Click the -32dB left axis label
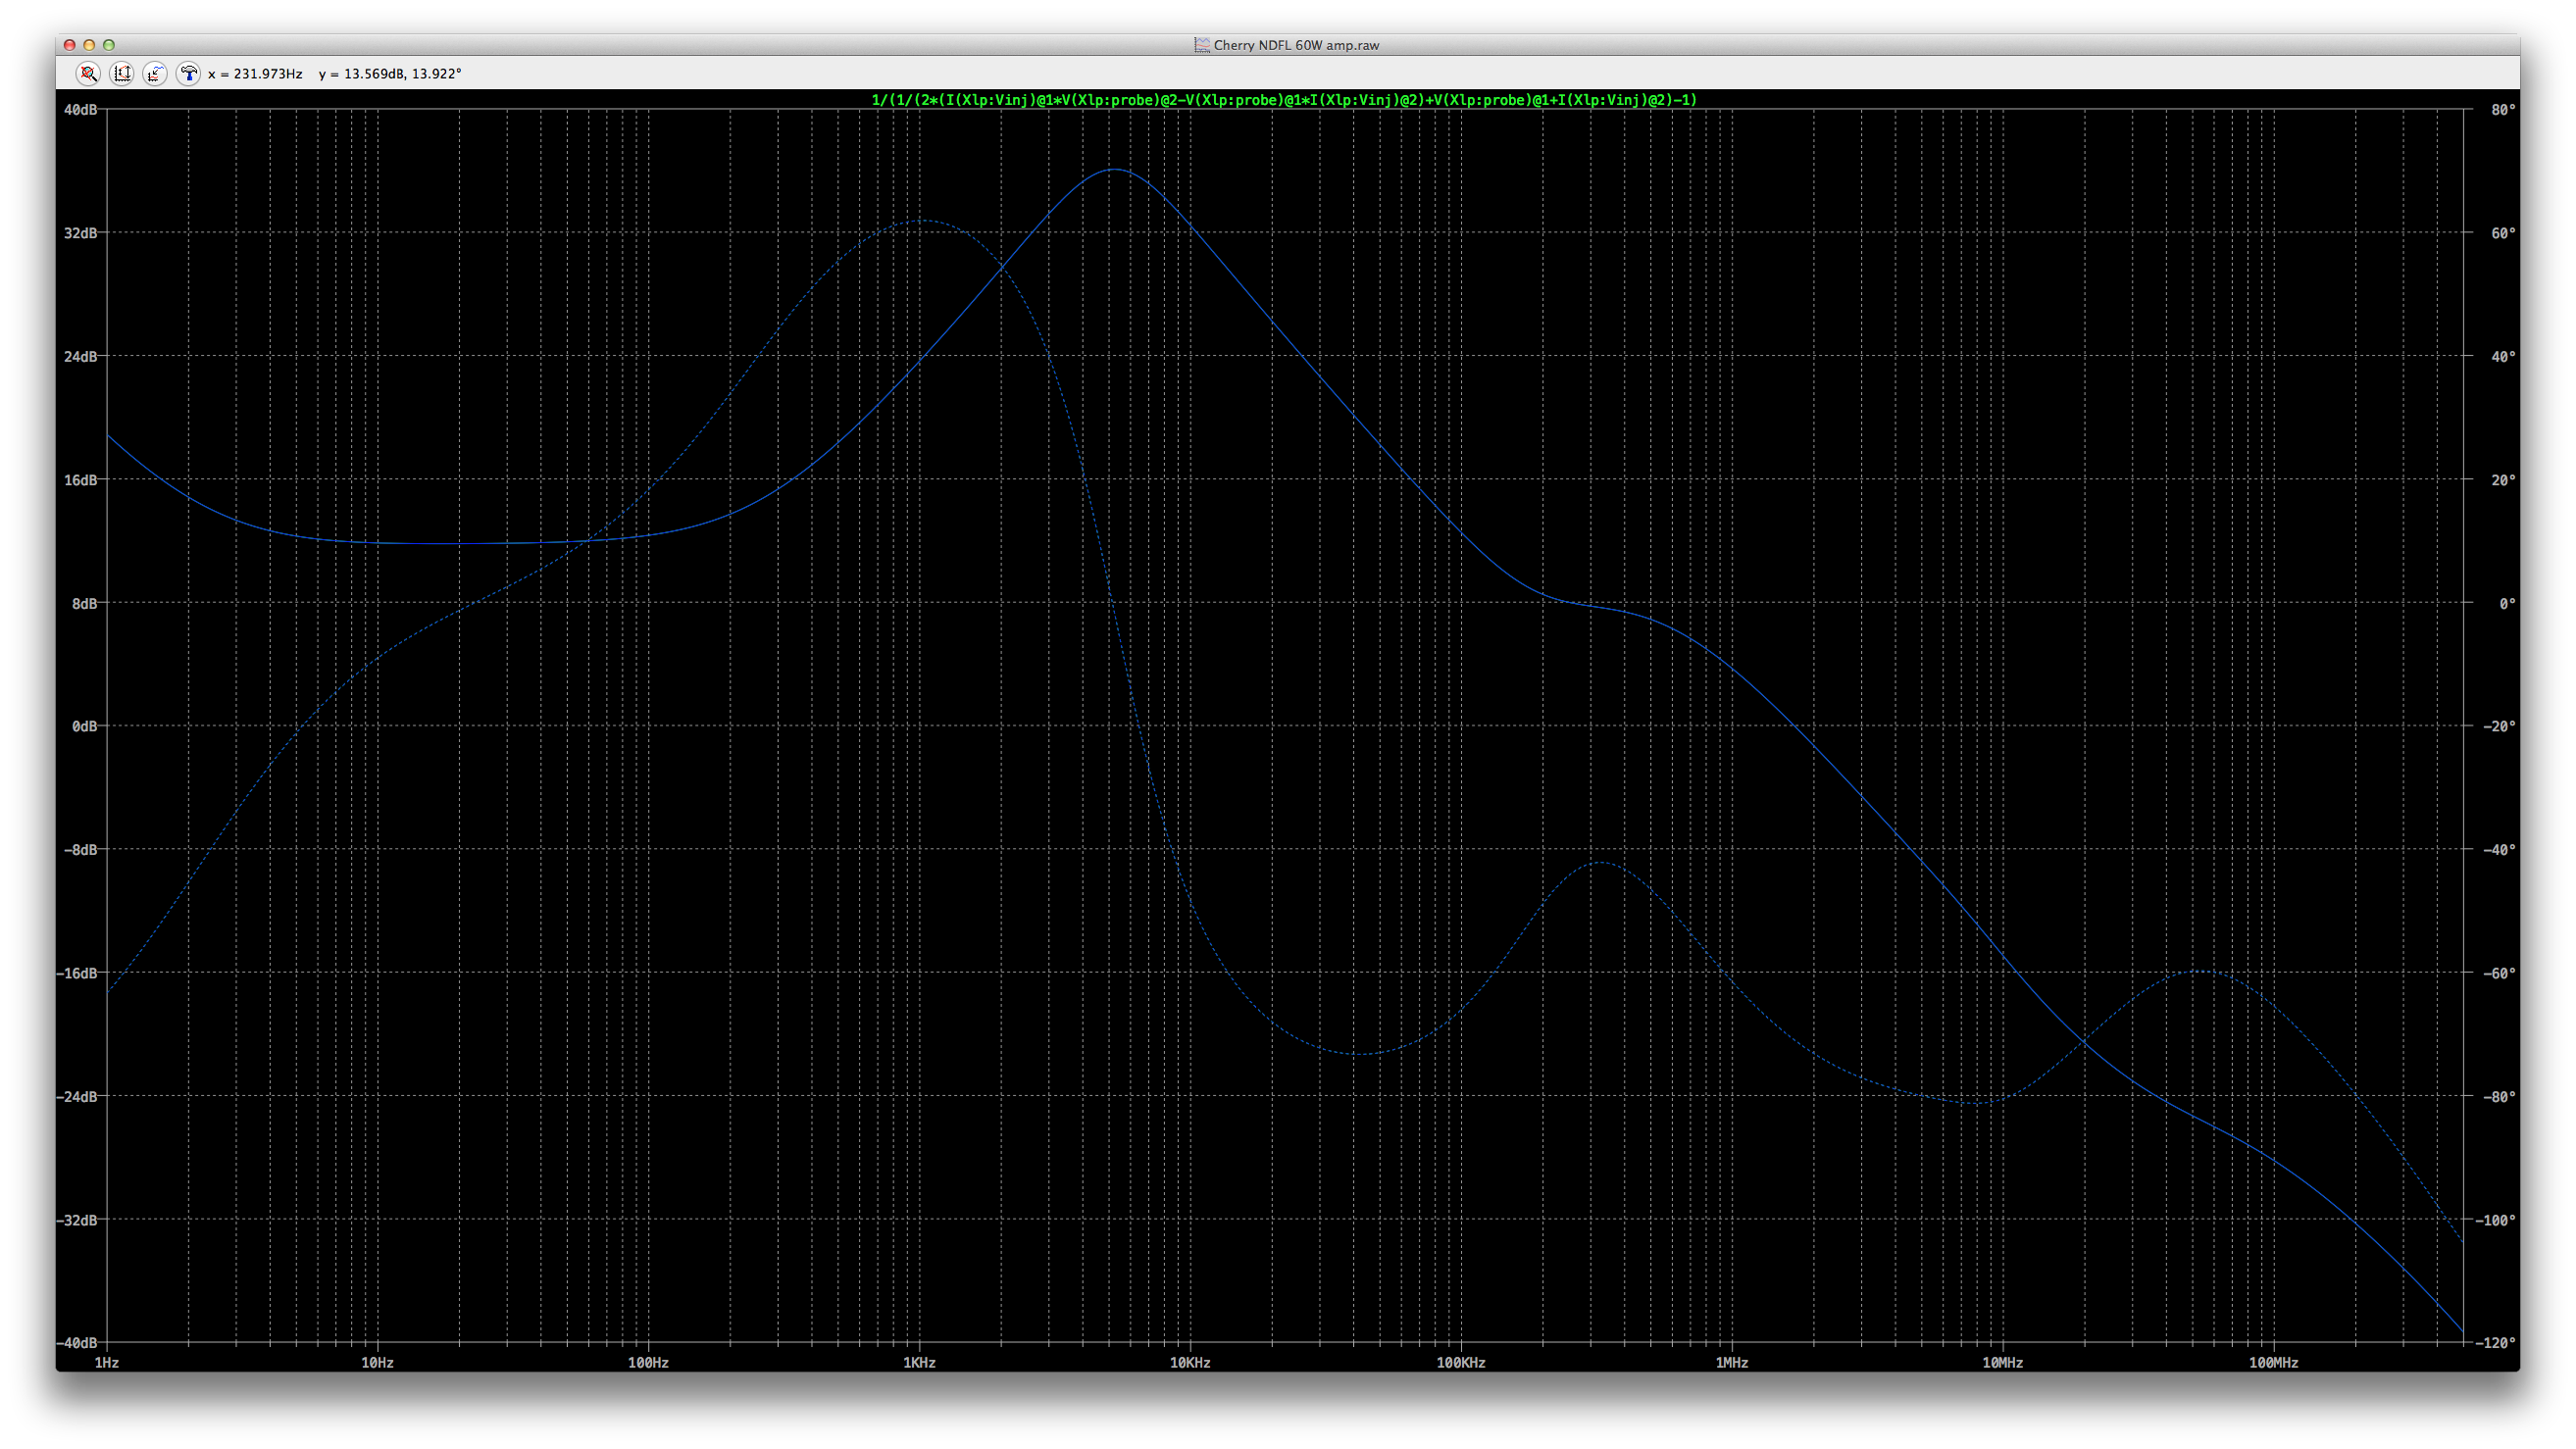This screenshot has height=1449, width=2576. [77, 1220]
